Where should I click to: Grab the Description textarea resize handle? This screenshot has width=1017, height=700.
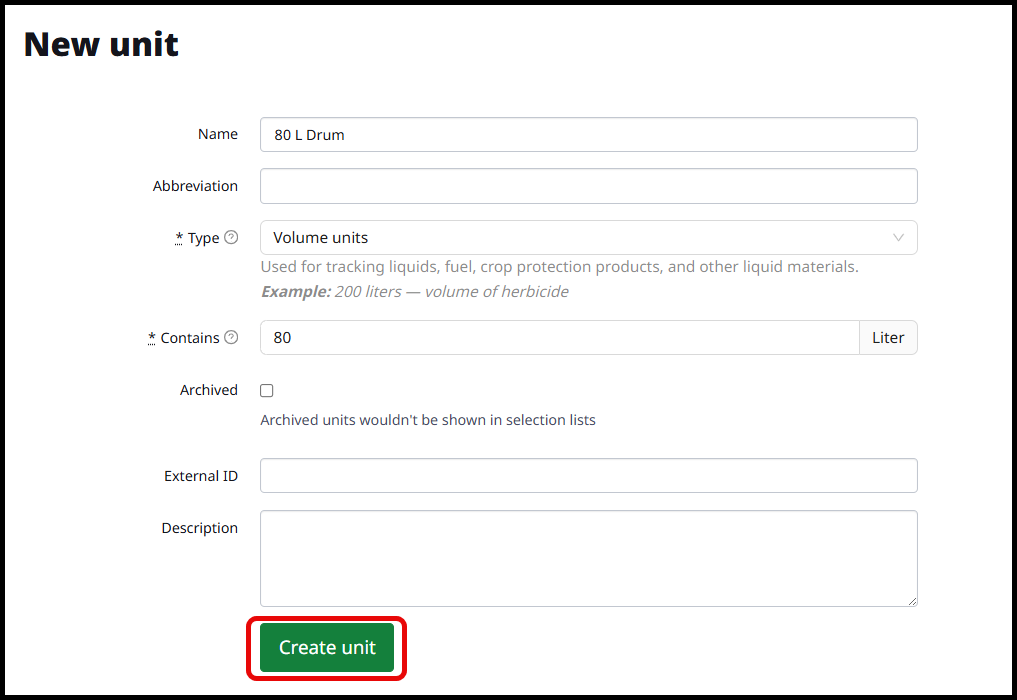tap(912, 601)
